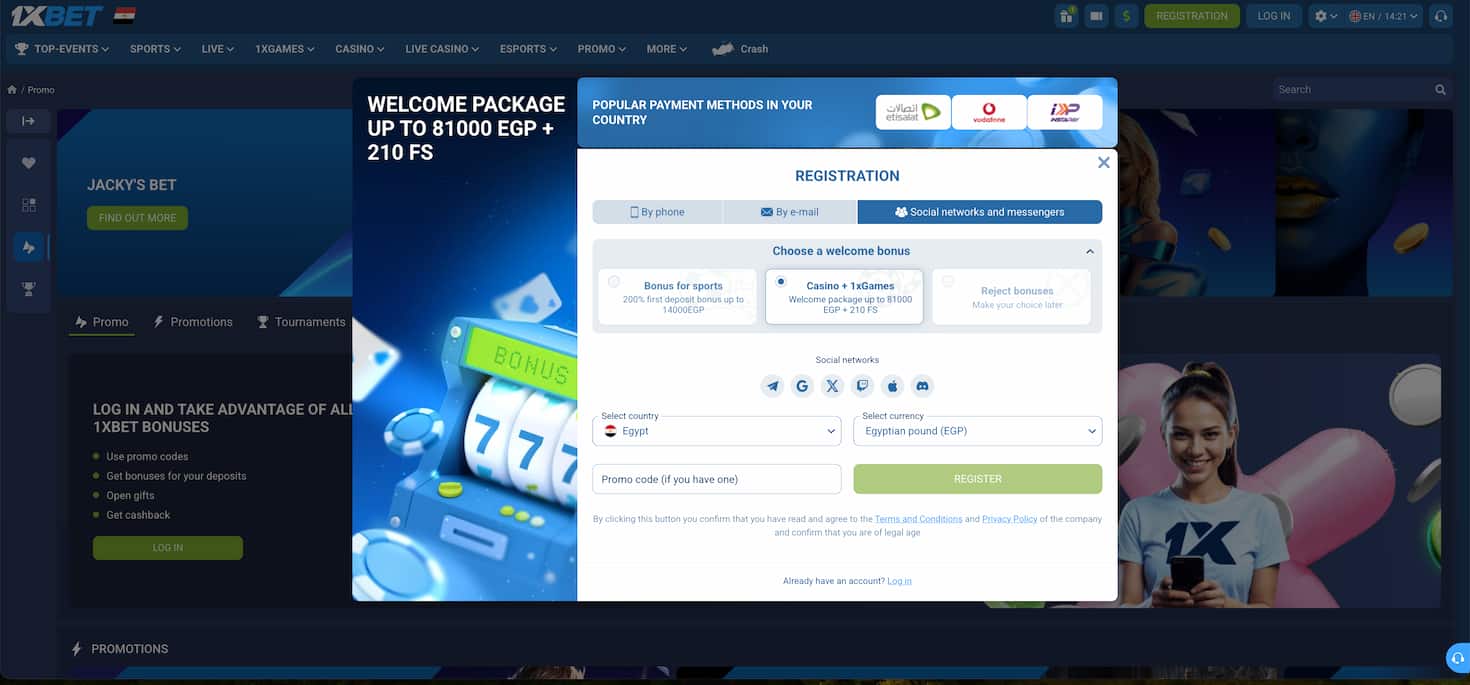The height and width of the screenshot is (685, 1470).
Task: Click the Promo code input field
Action: pyautogui.click(x=717, y=479)
